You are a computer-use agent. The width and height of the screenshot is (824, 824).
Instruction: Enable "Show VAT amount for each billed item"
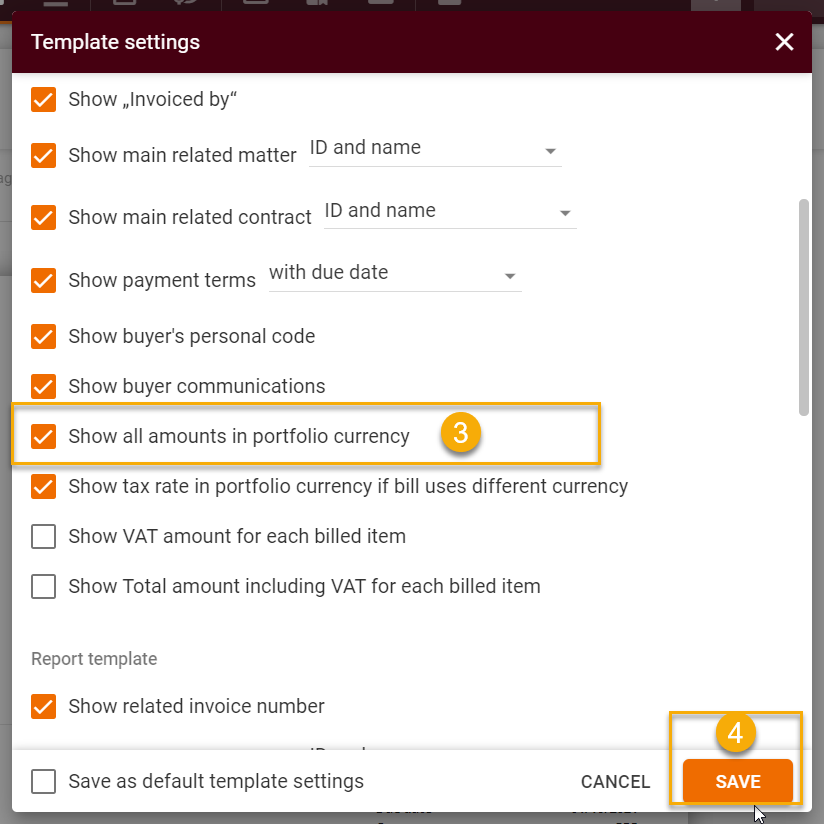[x=43, y=536]
